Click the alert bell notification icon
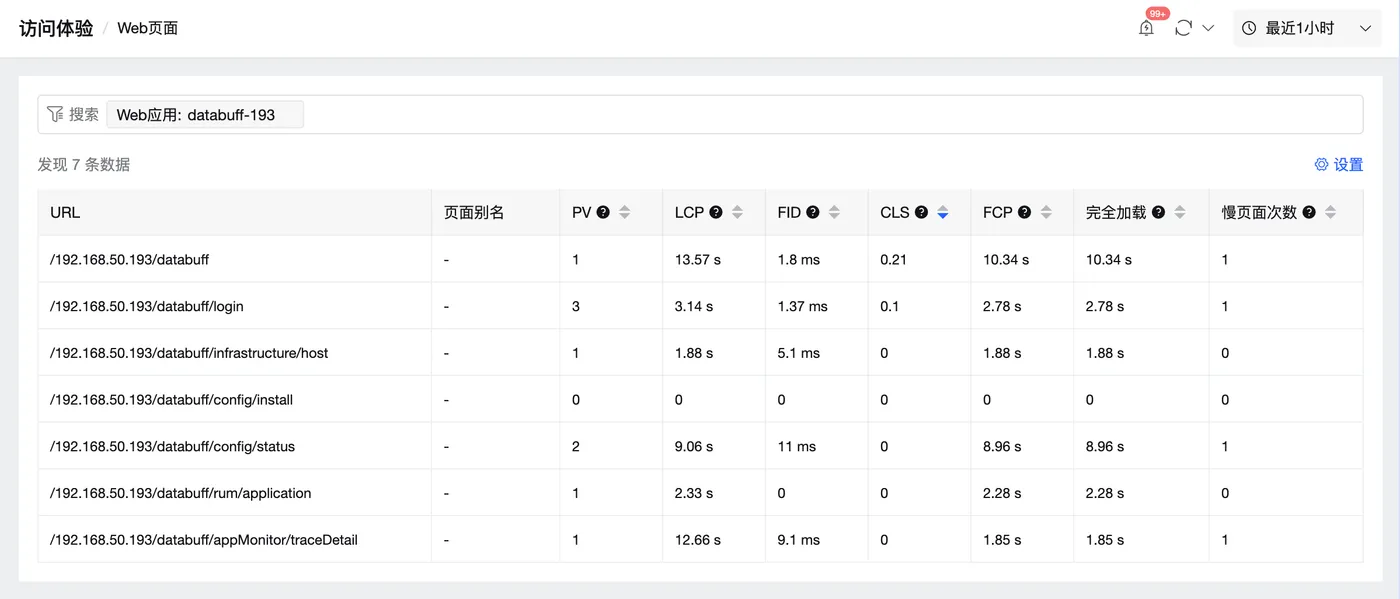Image resolution: width=1400 pixels, height=599 pixels. tap(1146, 28)
